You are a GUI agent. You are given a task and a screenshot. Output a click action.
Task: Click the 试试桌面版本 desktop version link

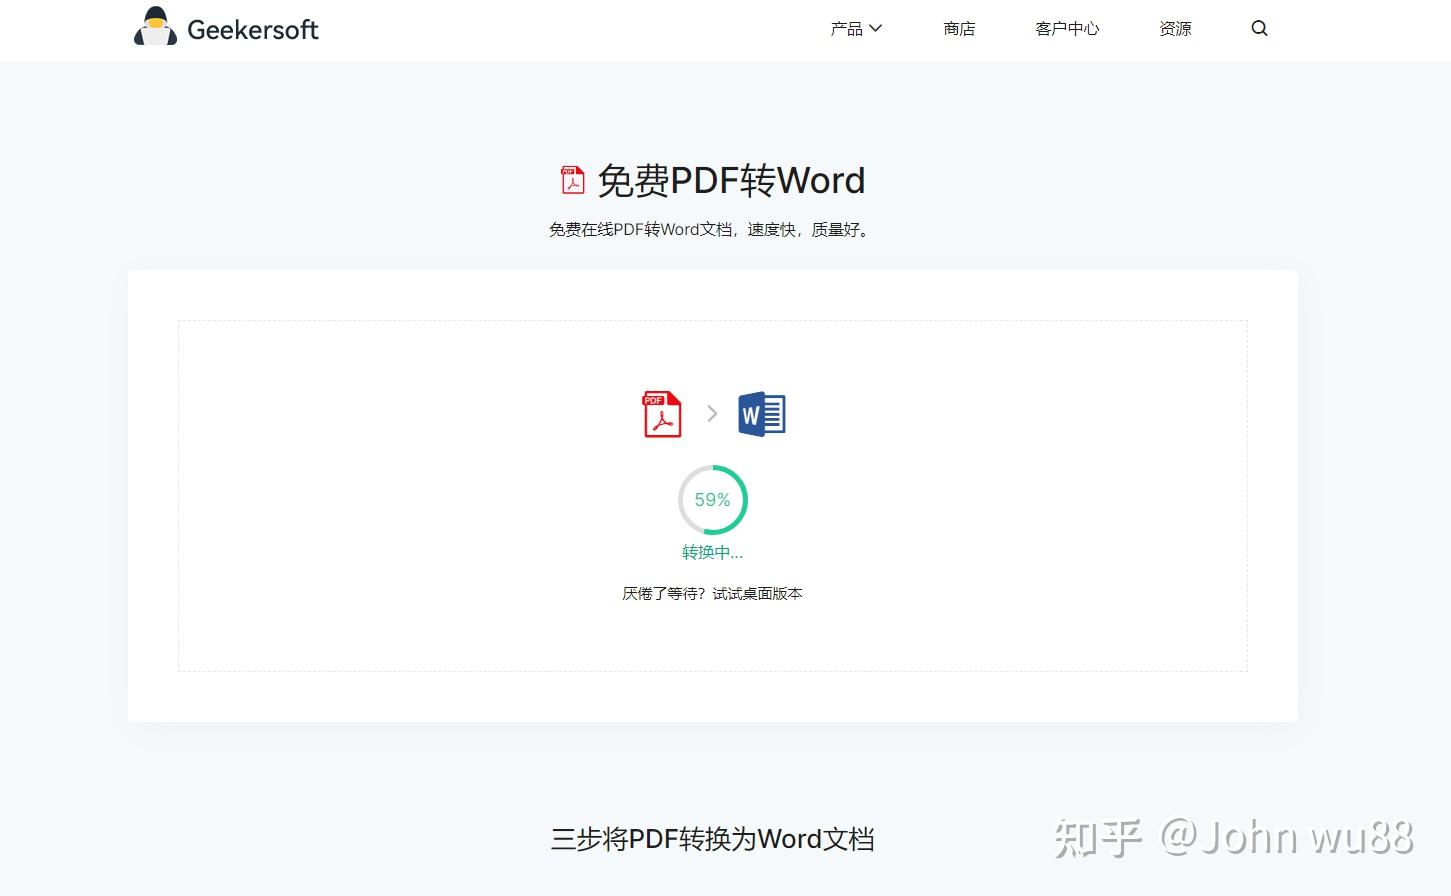click(757, 593)
